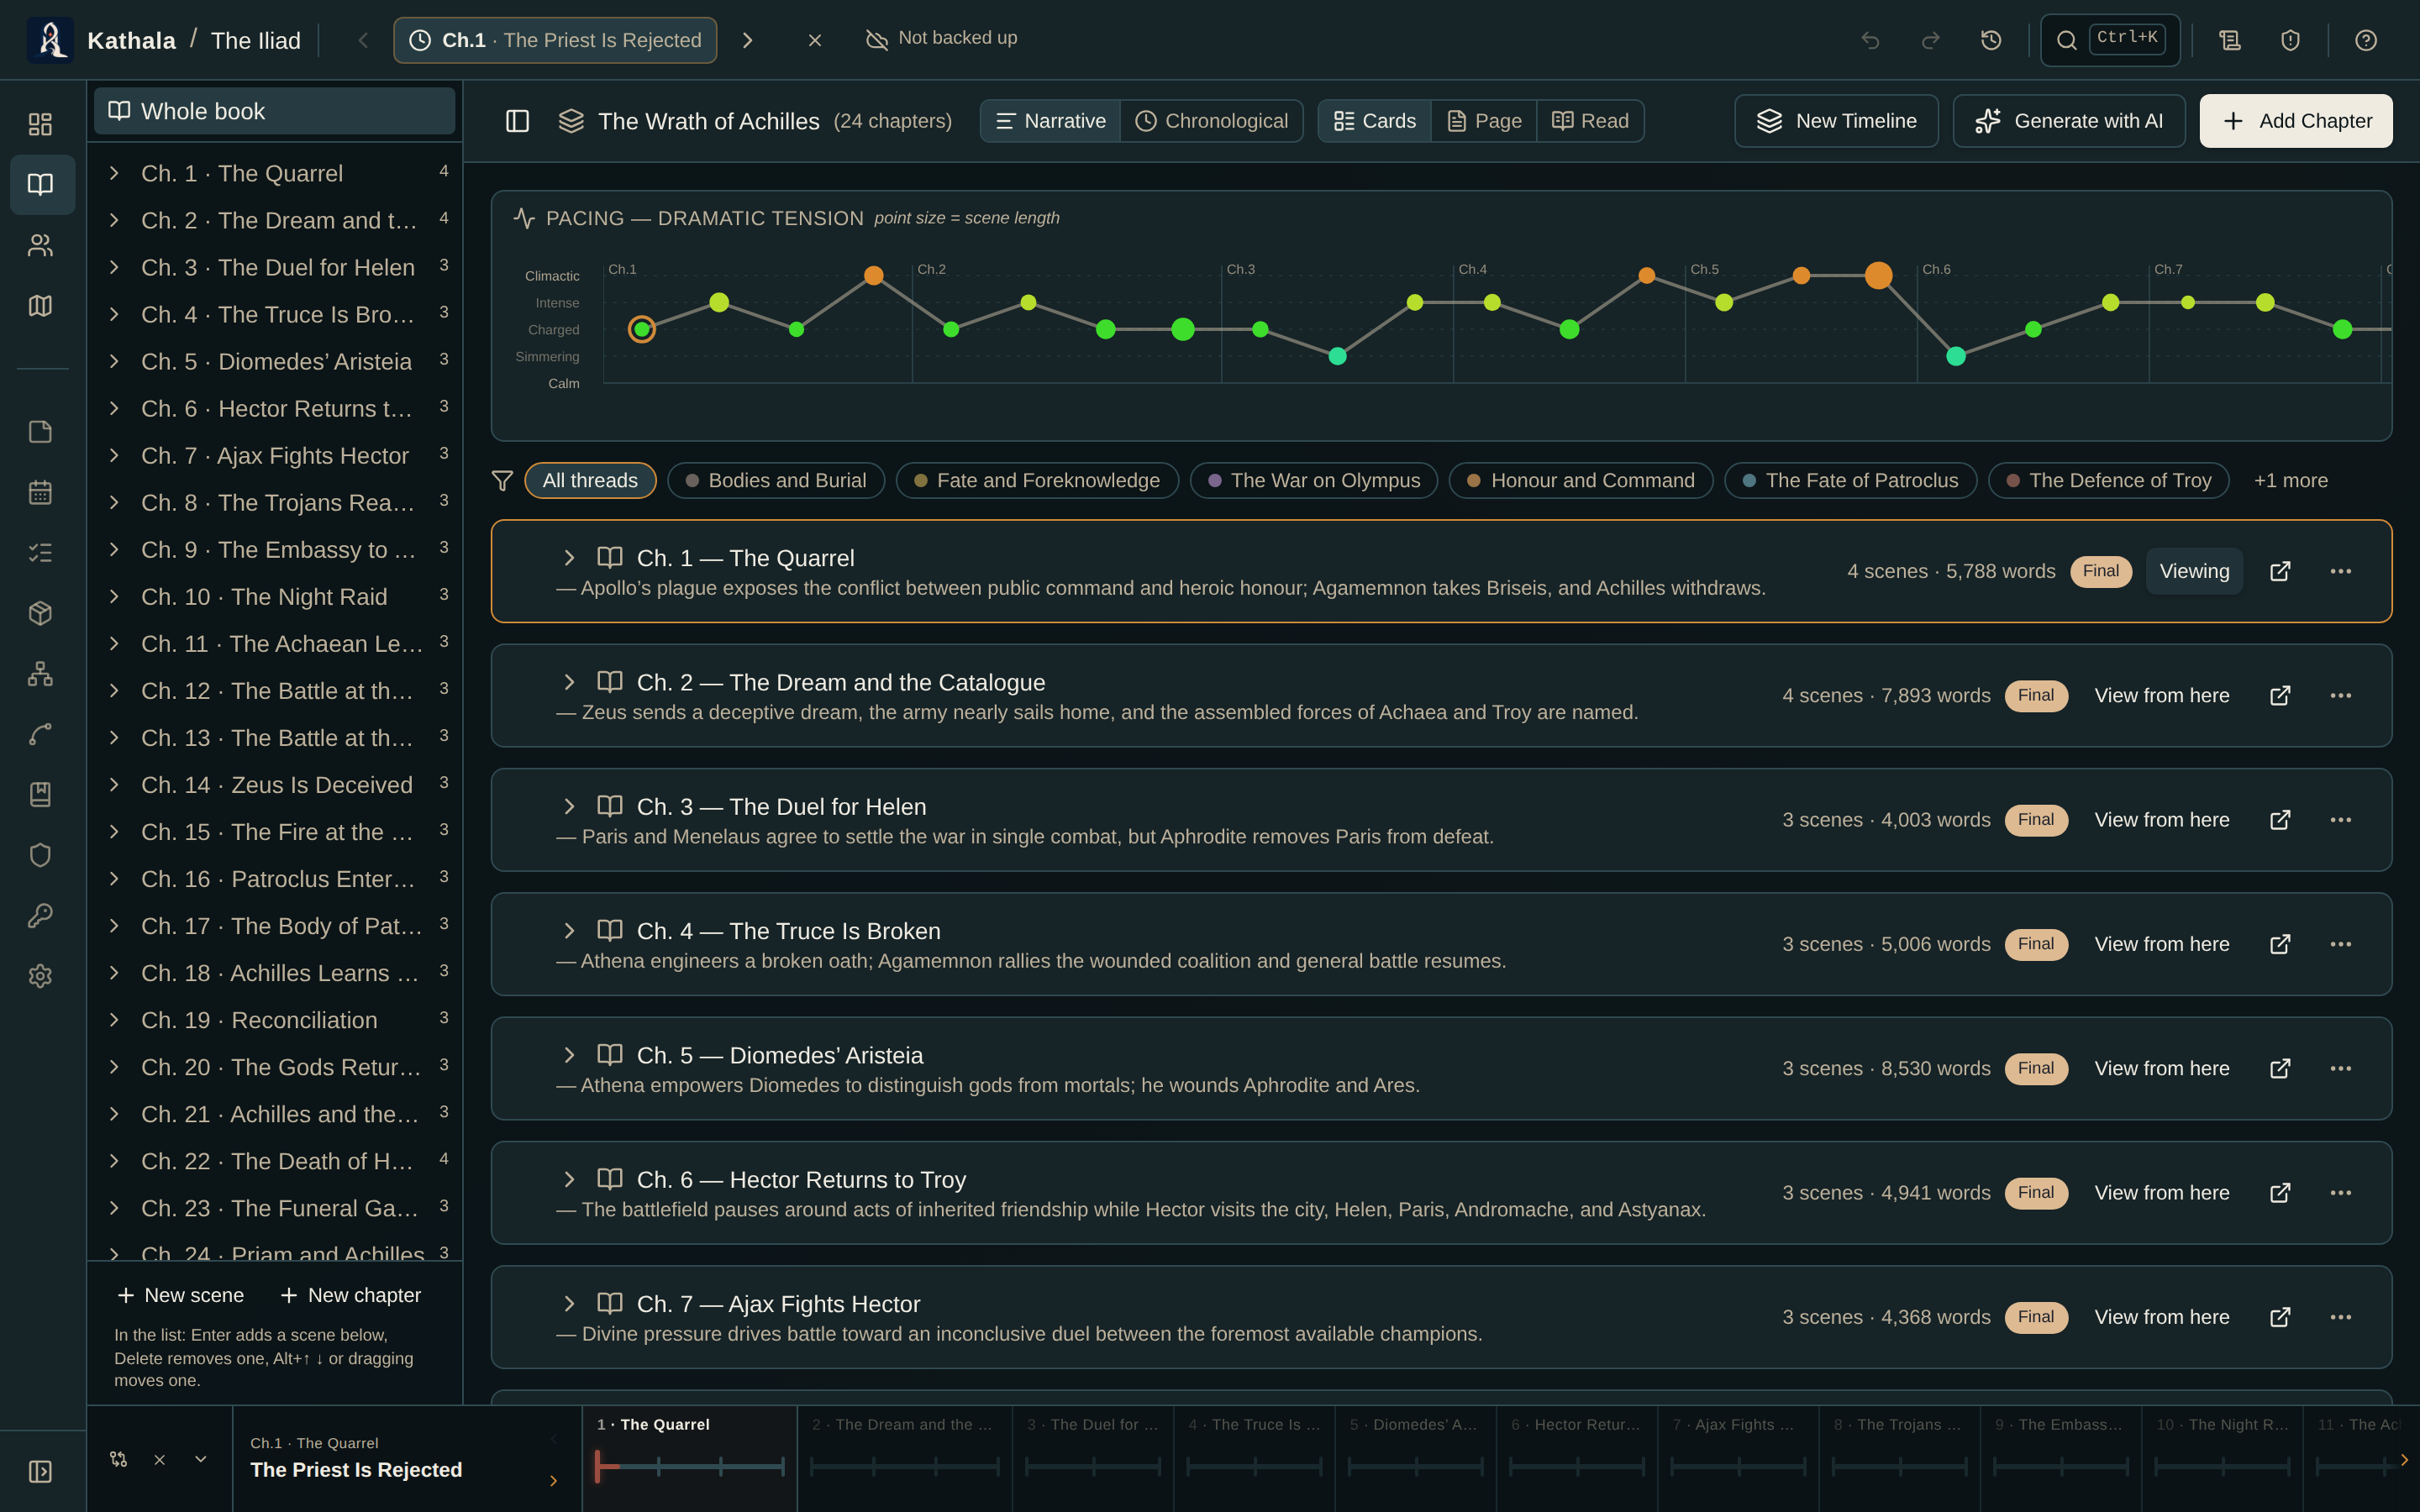Click the undo arrow icon

click(1870, 40)
